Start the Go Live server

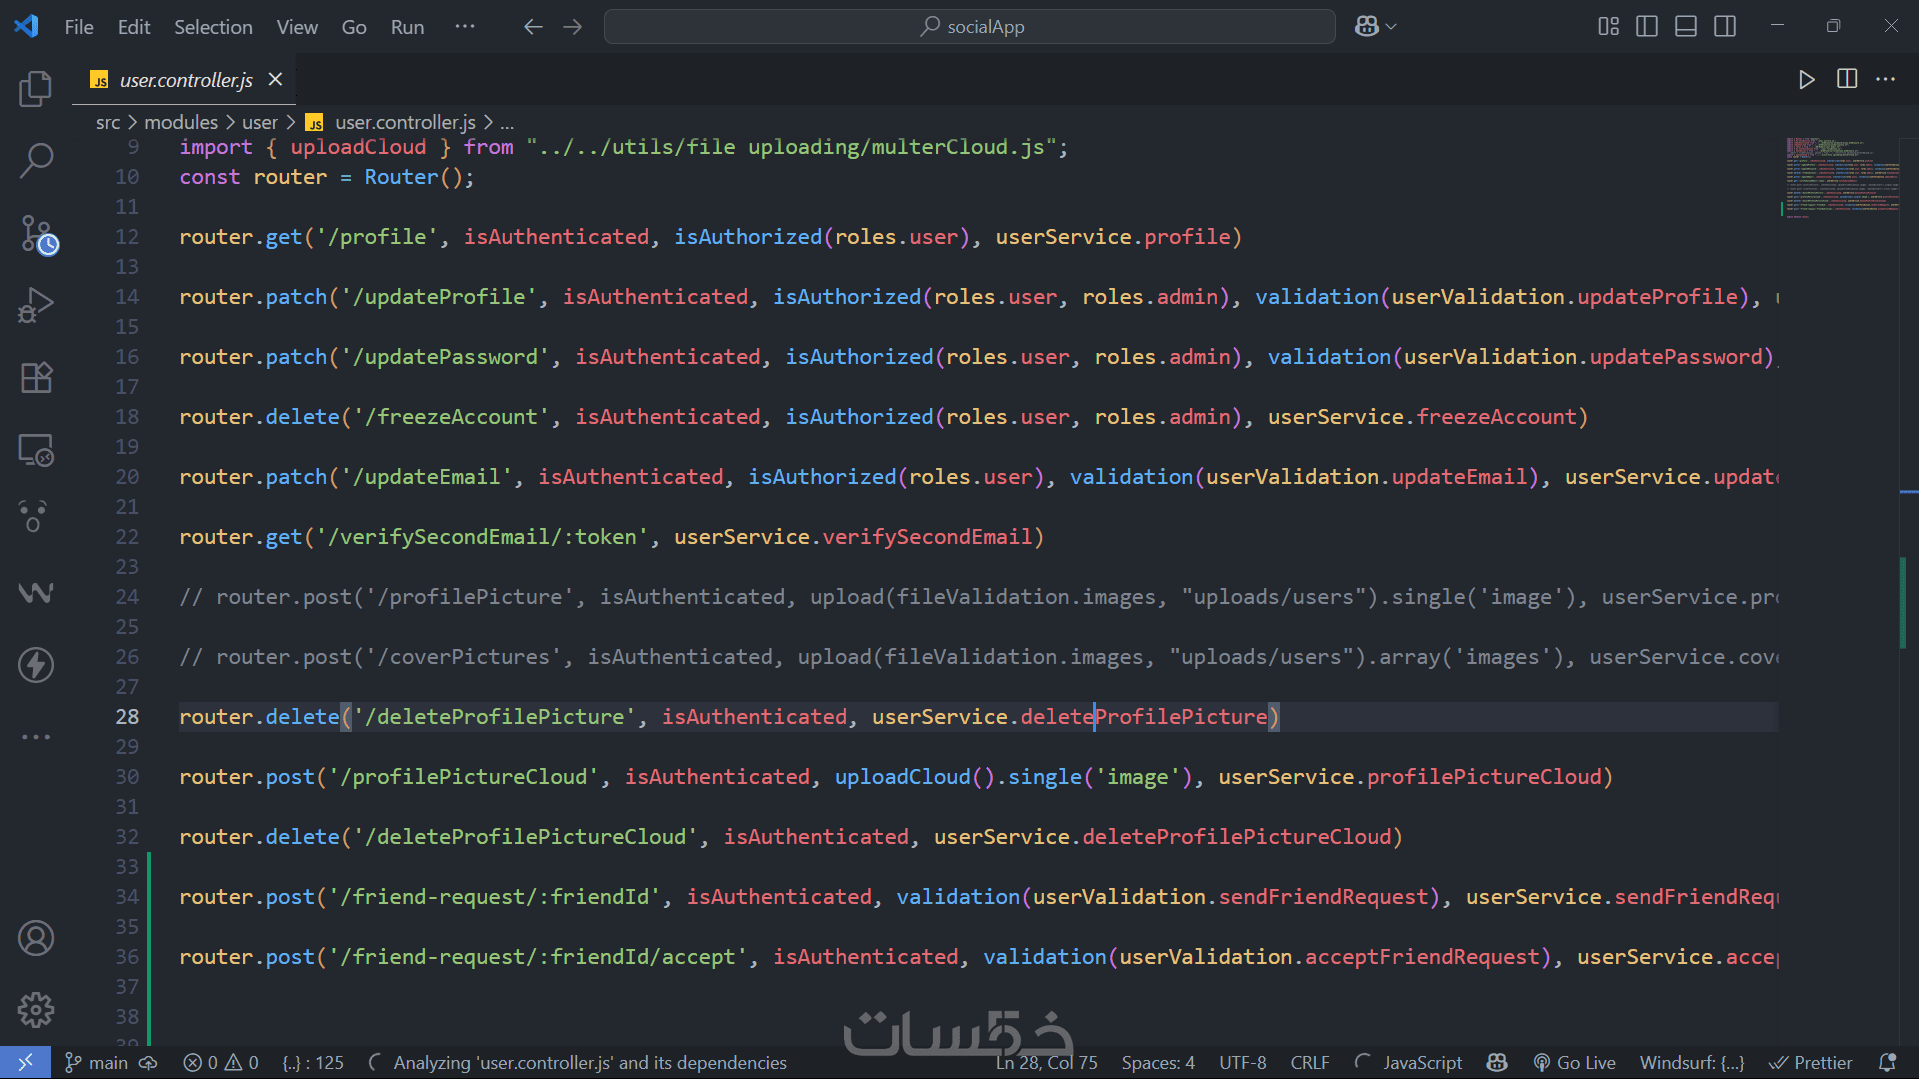[x=1575, y=1062]
